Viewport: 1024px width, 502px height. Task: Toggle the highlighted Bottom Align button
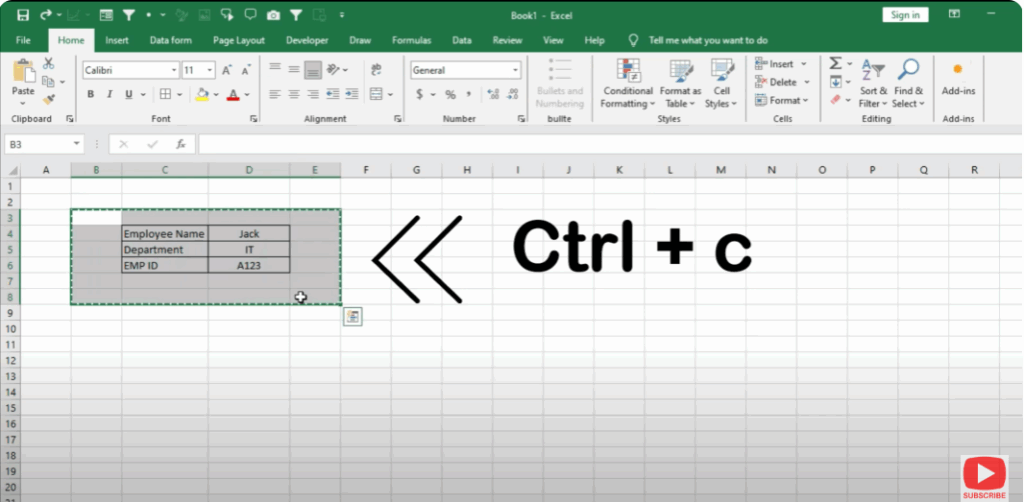(313, 69)
